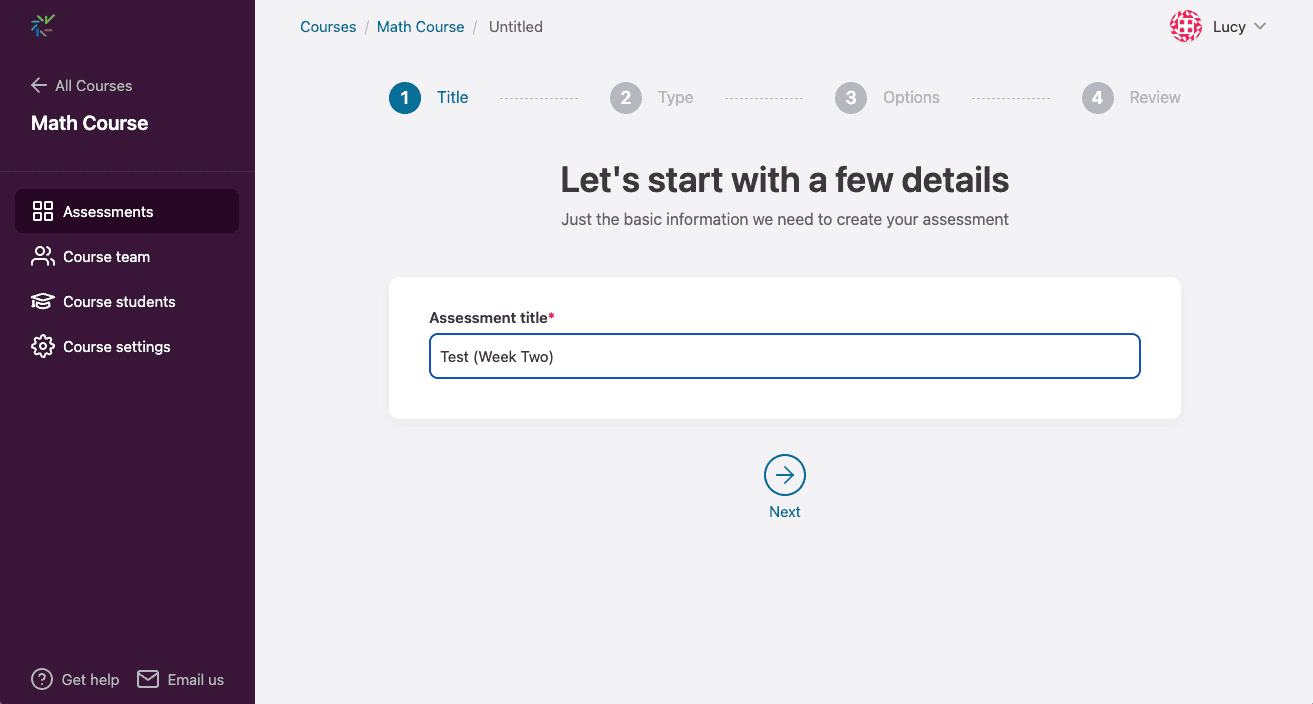Click the Options step circle labeled 3
1313x704 pixels.
851,98
